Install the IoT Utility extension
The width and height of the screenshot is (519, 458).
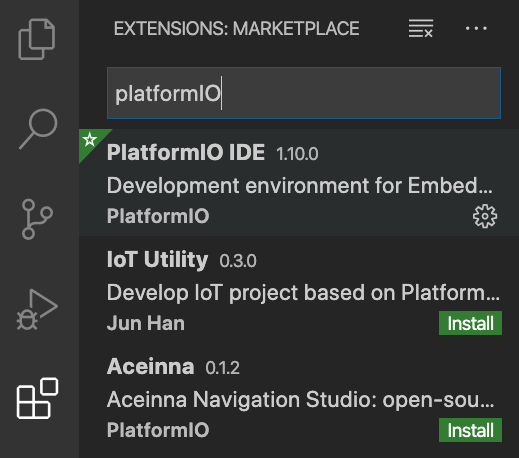tap(470, 323)
